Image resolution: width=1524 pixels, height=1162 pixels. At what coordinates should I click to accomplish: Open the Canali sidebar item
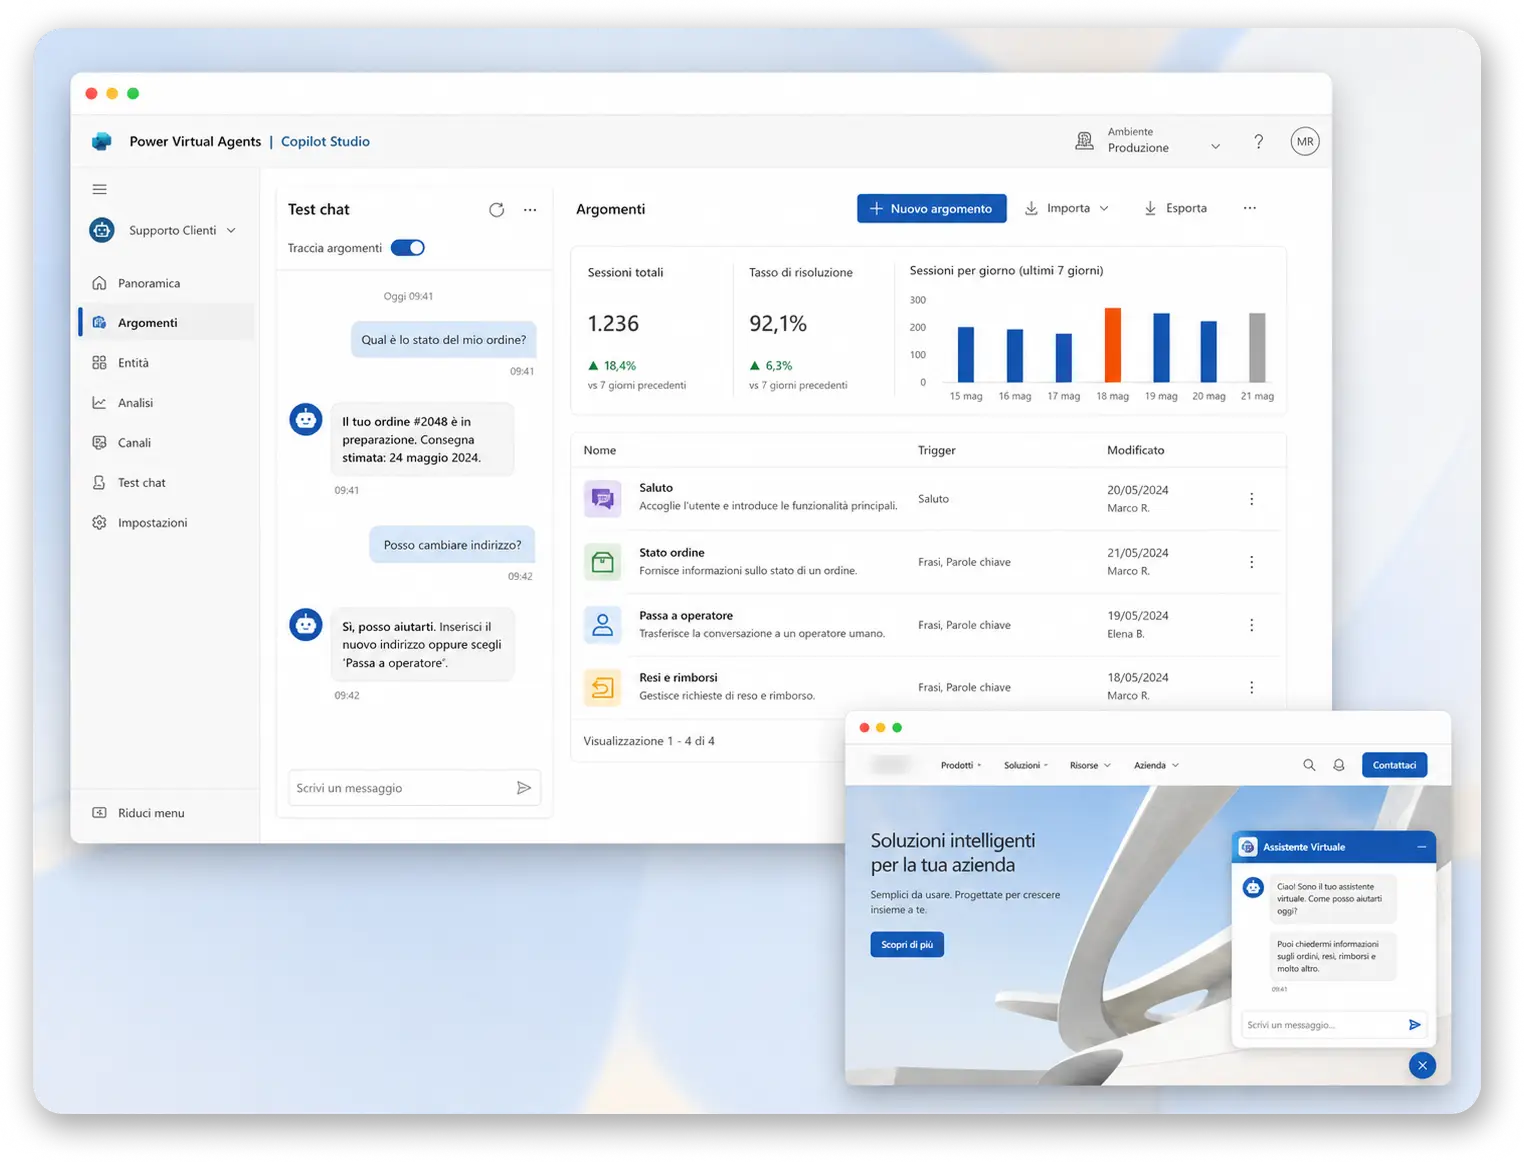(135, 443)
